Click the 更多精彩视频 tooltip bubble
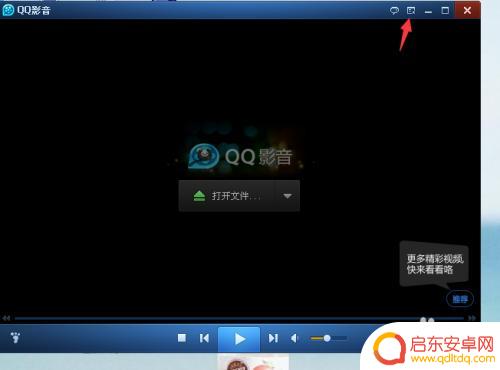 (434, 264)
